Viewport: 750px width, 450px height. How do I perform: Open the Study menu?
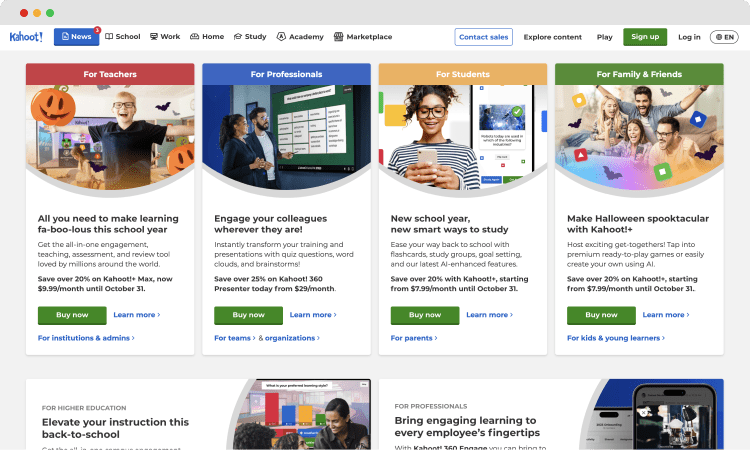point(250,37)
